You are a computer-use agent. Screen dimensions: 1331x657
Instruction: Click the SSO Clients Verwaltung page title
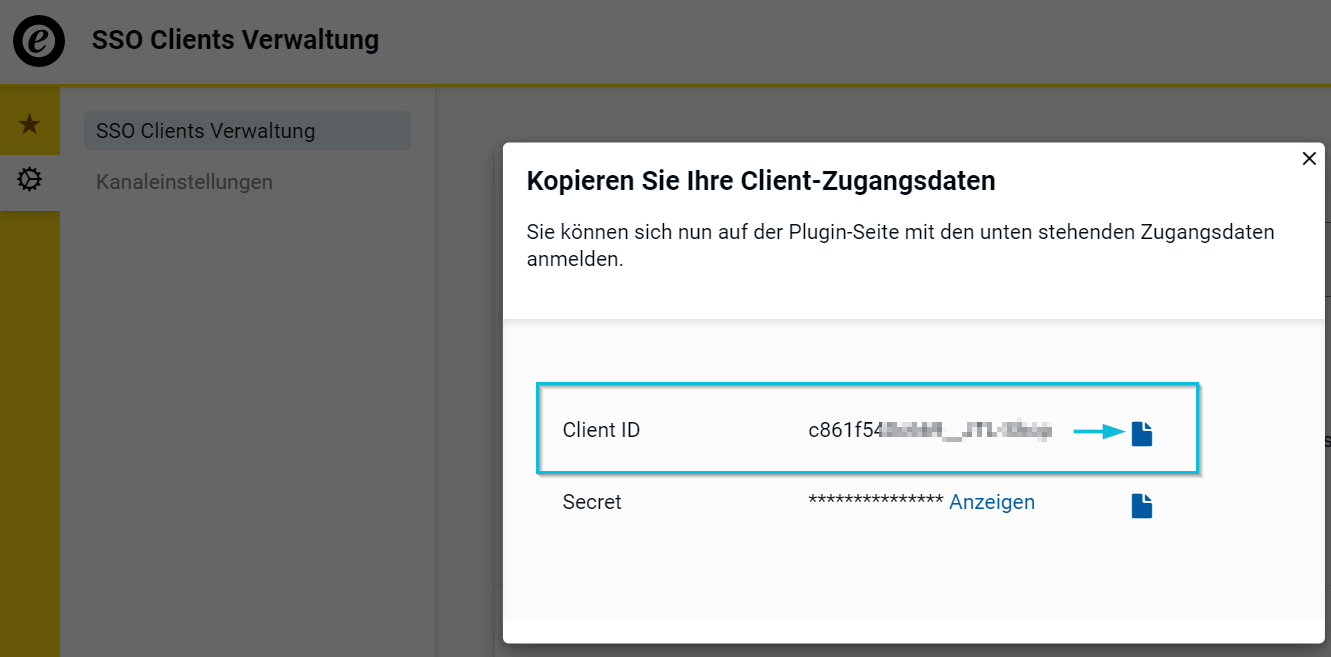(235, 40)
